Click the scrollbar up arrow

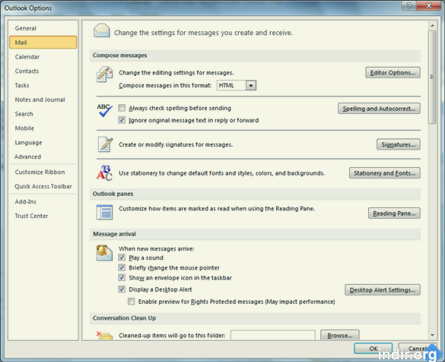point(432,26)
